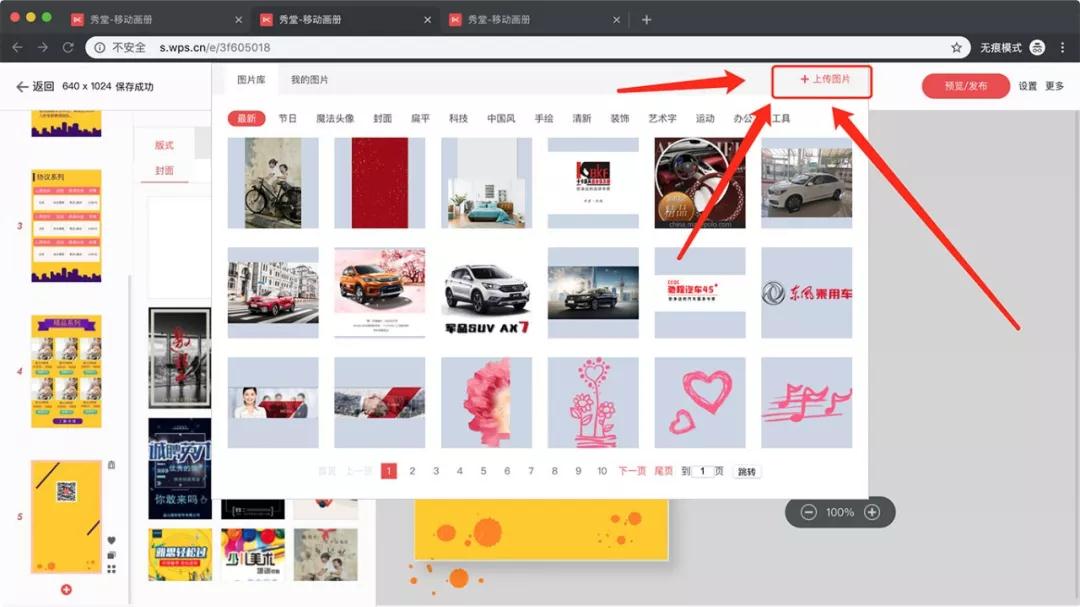The image size is (1080, 607).
Task: Select 清新 category
Action: coord(582,119)
